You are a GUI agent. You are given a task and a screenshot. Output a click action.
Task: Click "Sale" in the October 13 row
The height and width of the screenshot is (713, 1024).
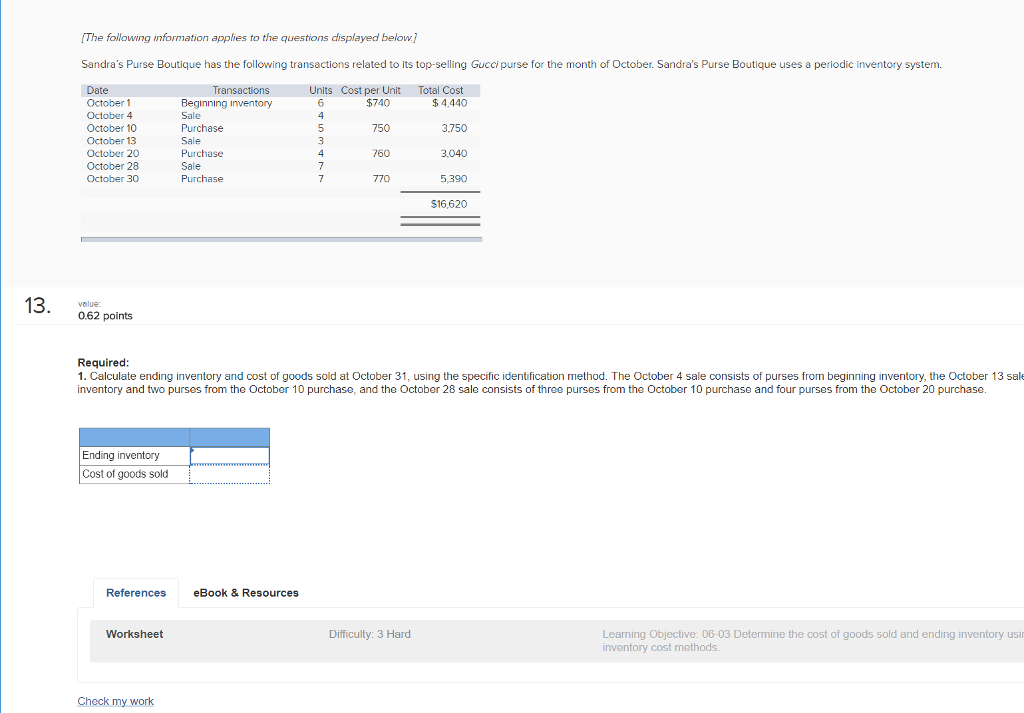[x=191, y=141]
